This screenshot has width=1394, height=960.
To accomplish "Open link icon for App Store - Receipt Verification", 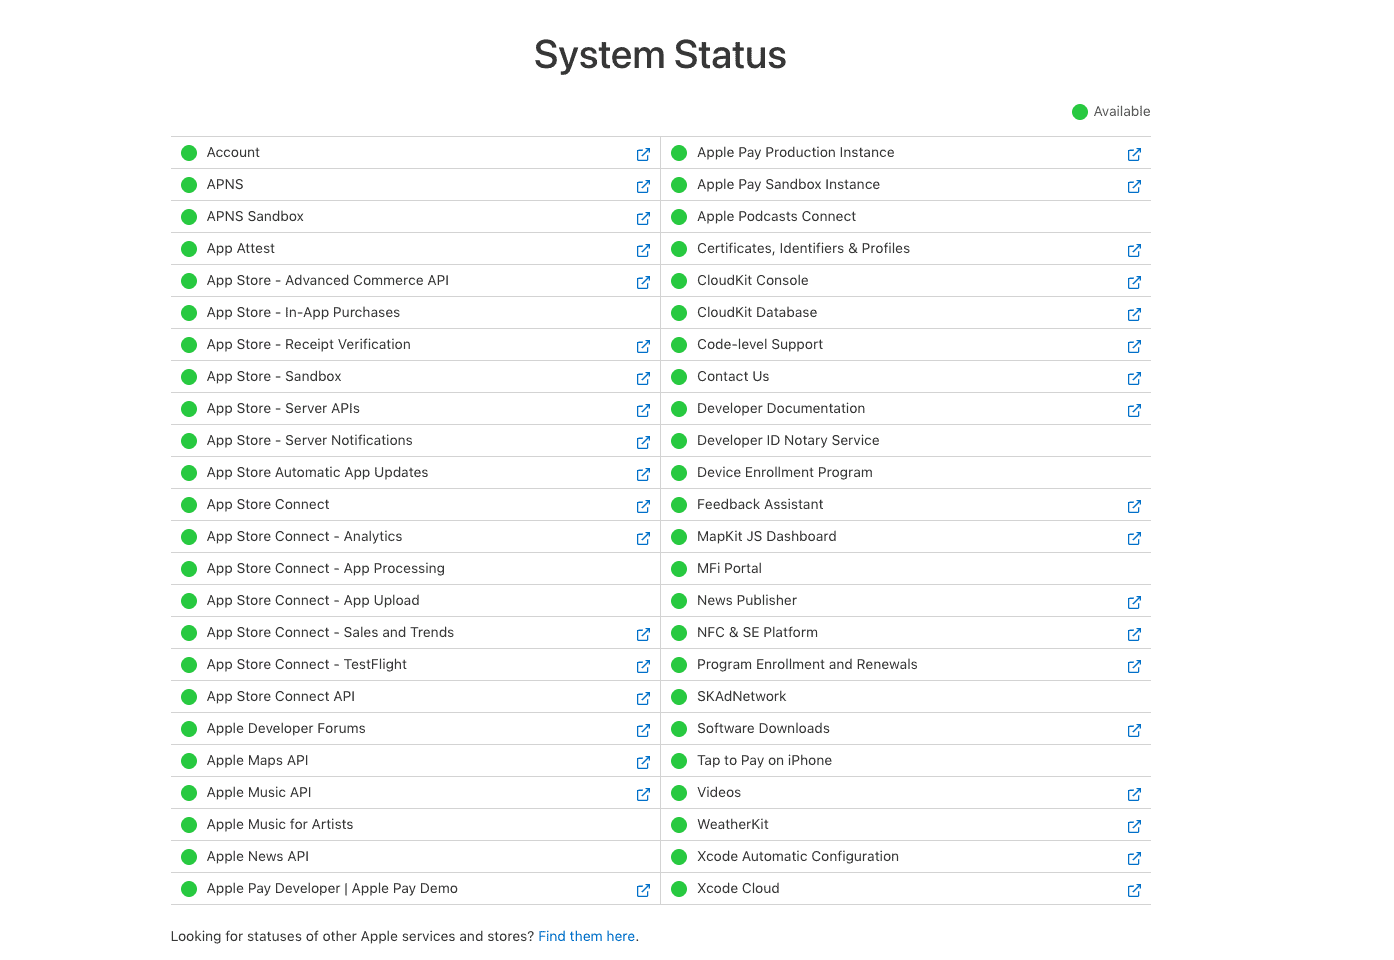I will tap(643, 346).
